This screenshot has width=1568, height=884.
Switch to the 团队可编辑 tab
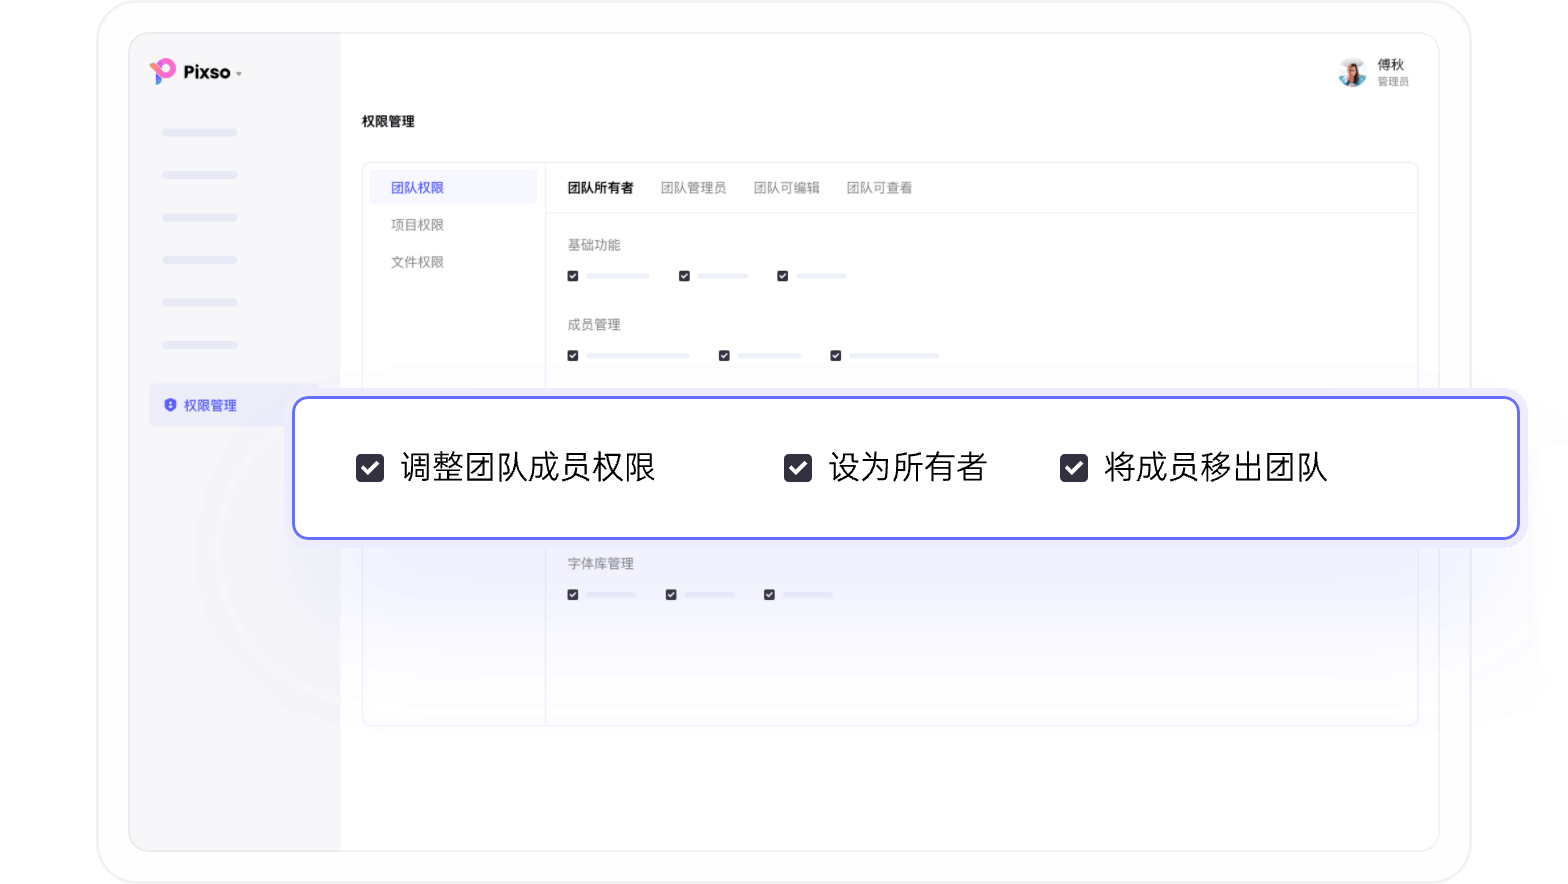(x=786, y=188)
